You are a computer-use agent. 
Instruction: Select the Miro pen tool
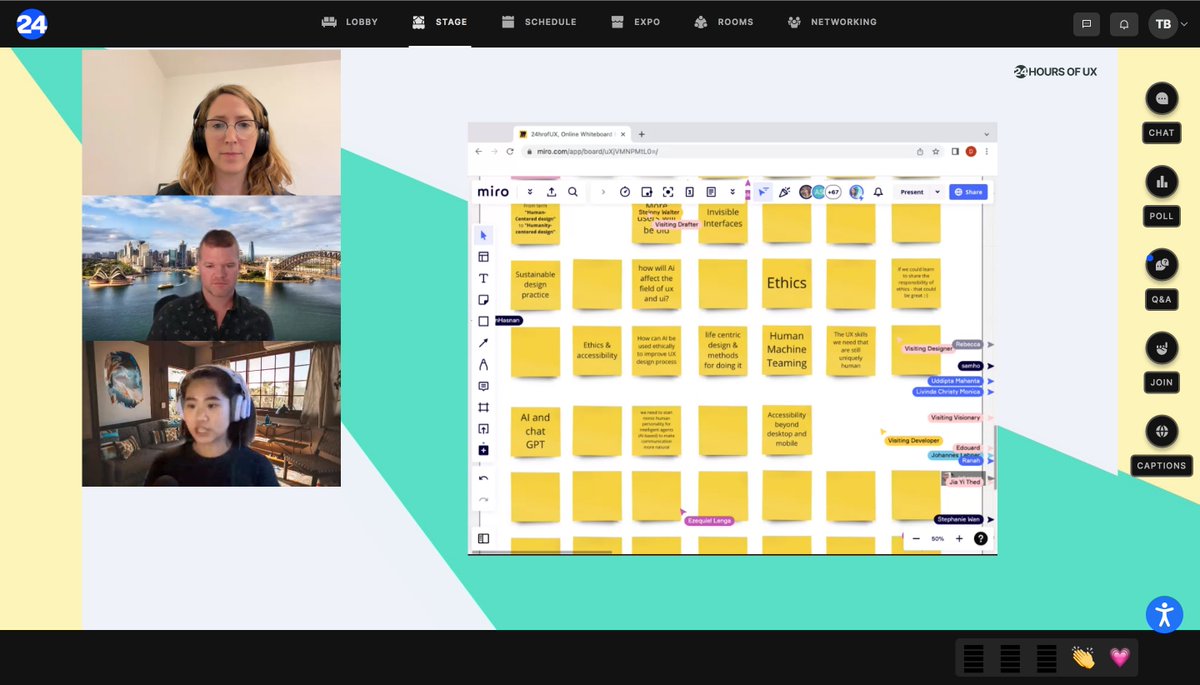pyautogui.click(x=483, y=364)
